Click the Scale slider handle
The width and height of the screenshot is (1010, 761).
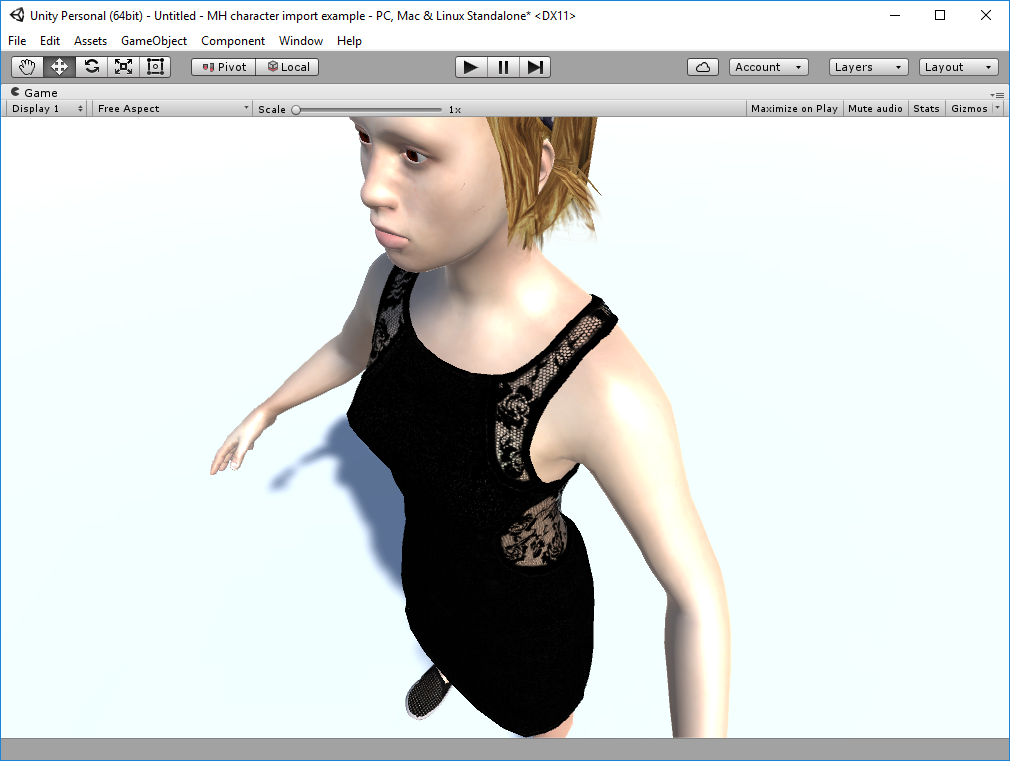click(x=296, y=109)
